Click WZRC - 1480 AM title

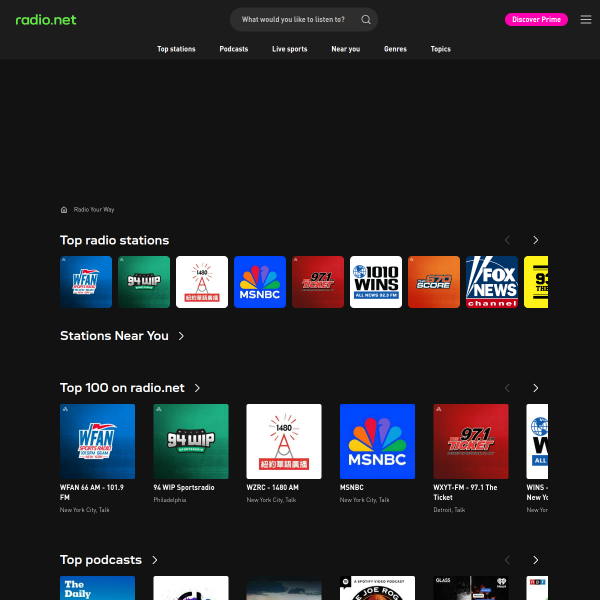click(x=272, y=488)
